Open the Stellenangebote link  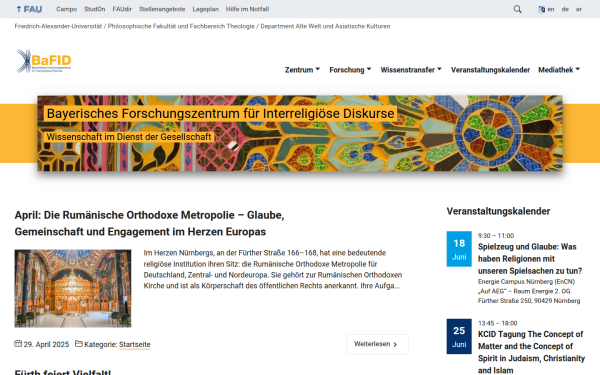click(162, 9)
